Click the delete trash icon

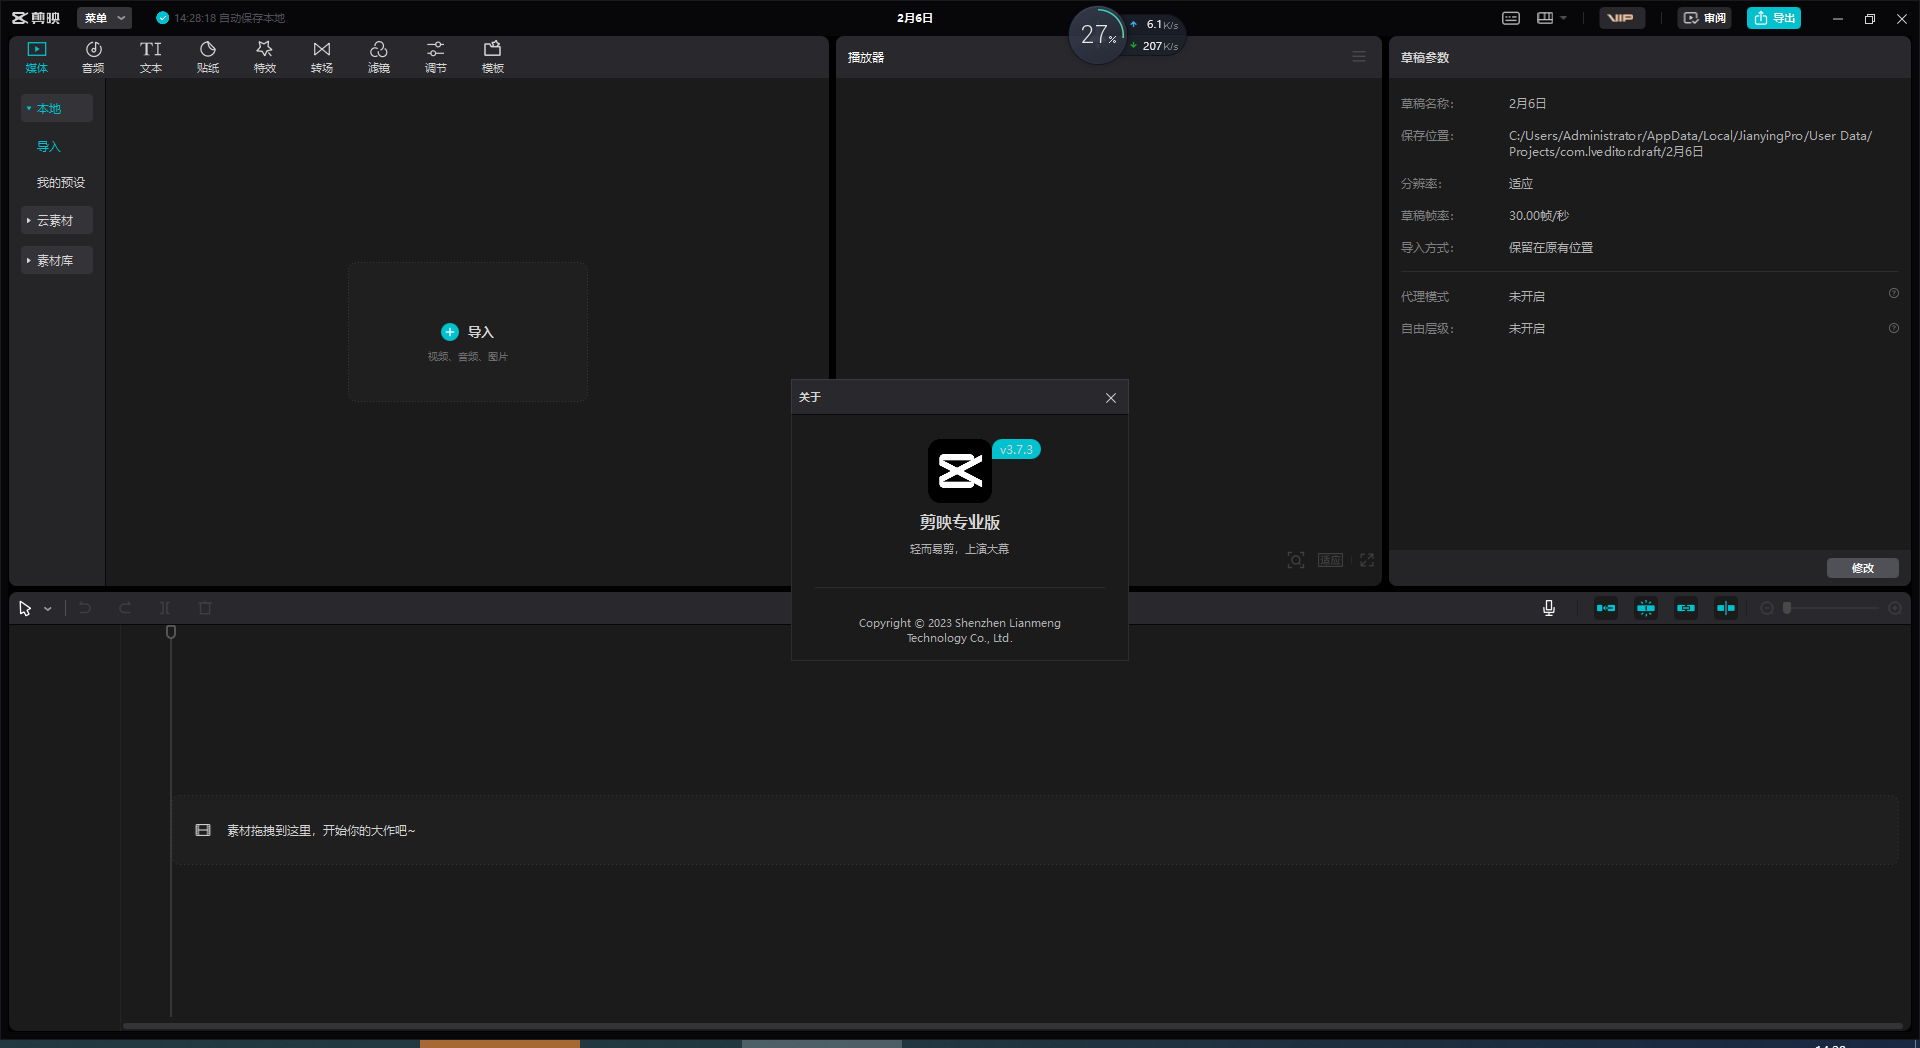(x=205, y=608)
